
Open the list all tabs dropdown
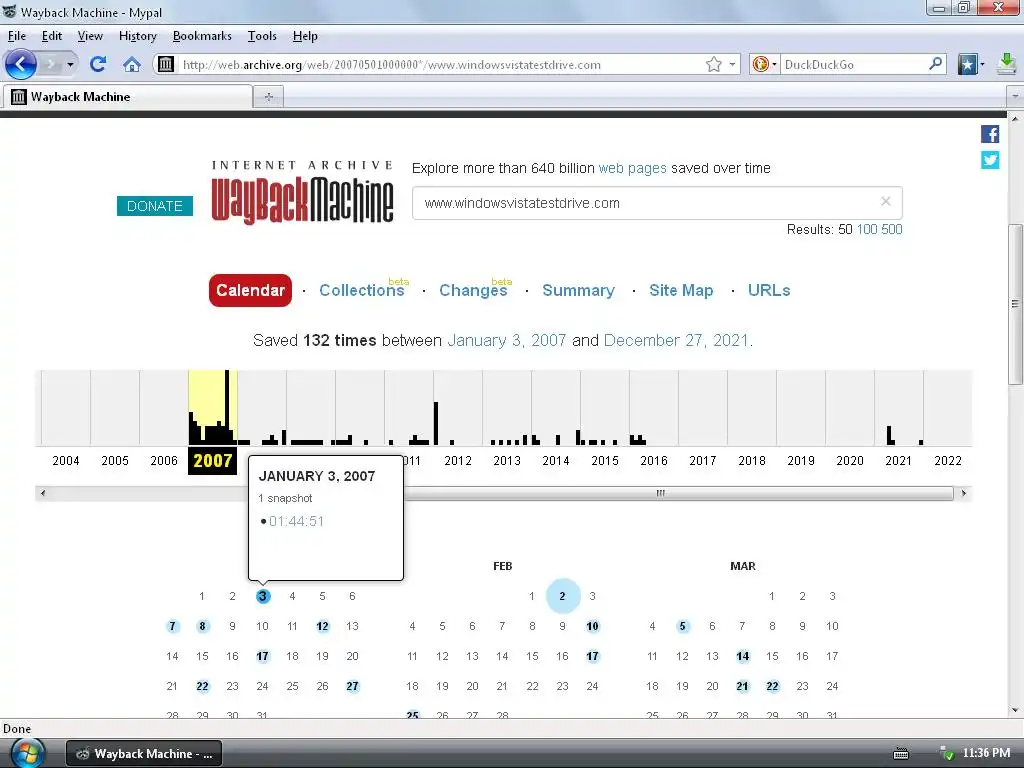[x=1015, y=97]
